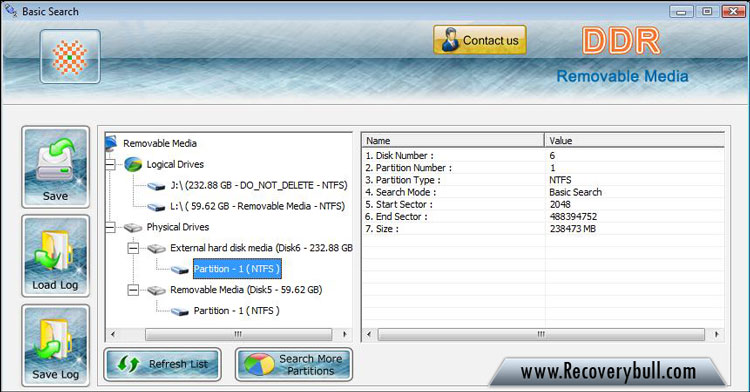This screenshot has width=750, height=392.
Task: Click the Refresh List button
Action: click(x=163, y=364)
